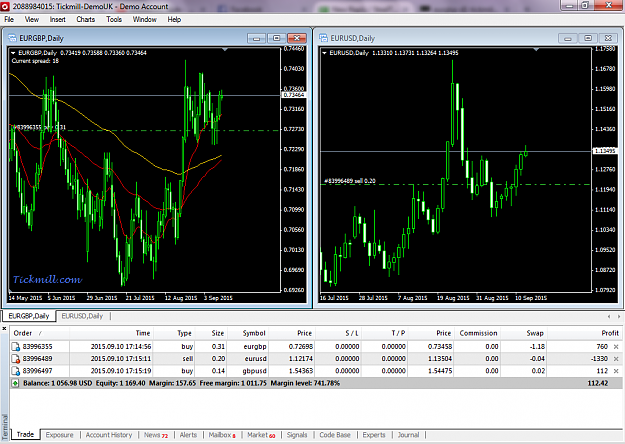Switch to the Mailbox tab
Image resolution: width=625 pixels, height=444 pixels.
coord(222,435)
